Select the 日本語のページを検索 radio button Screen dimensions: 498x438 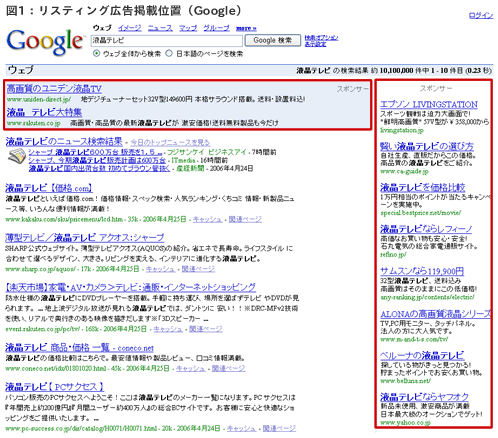(169, 53)
